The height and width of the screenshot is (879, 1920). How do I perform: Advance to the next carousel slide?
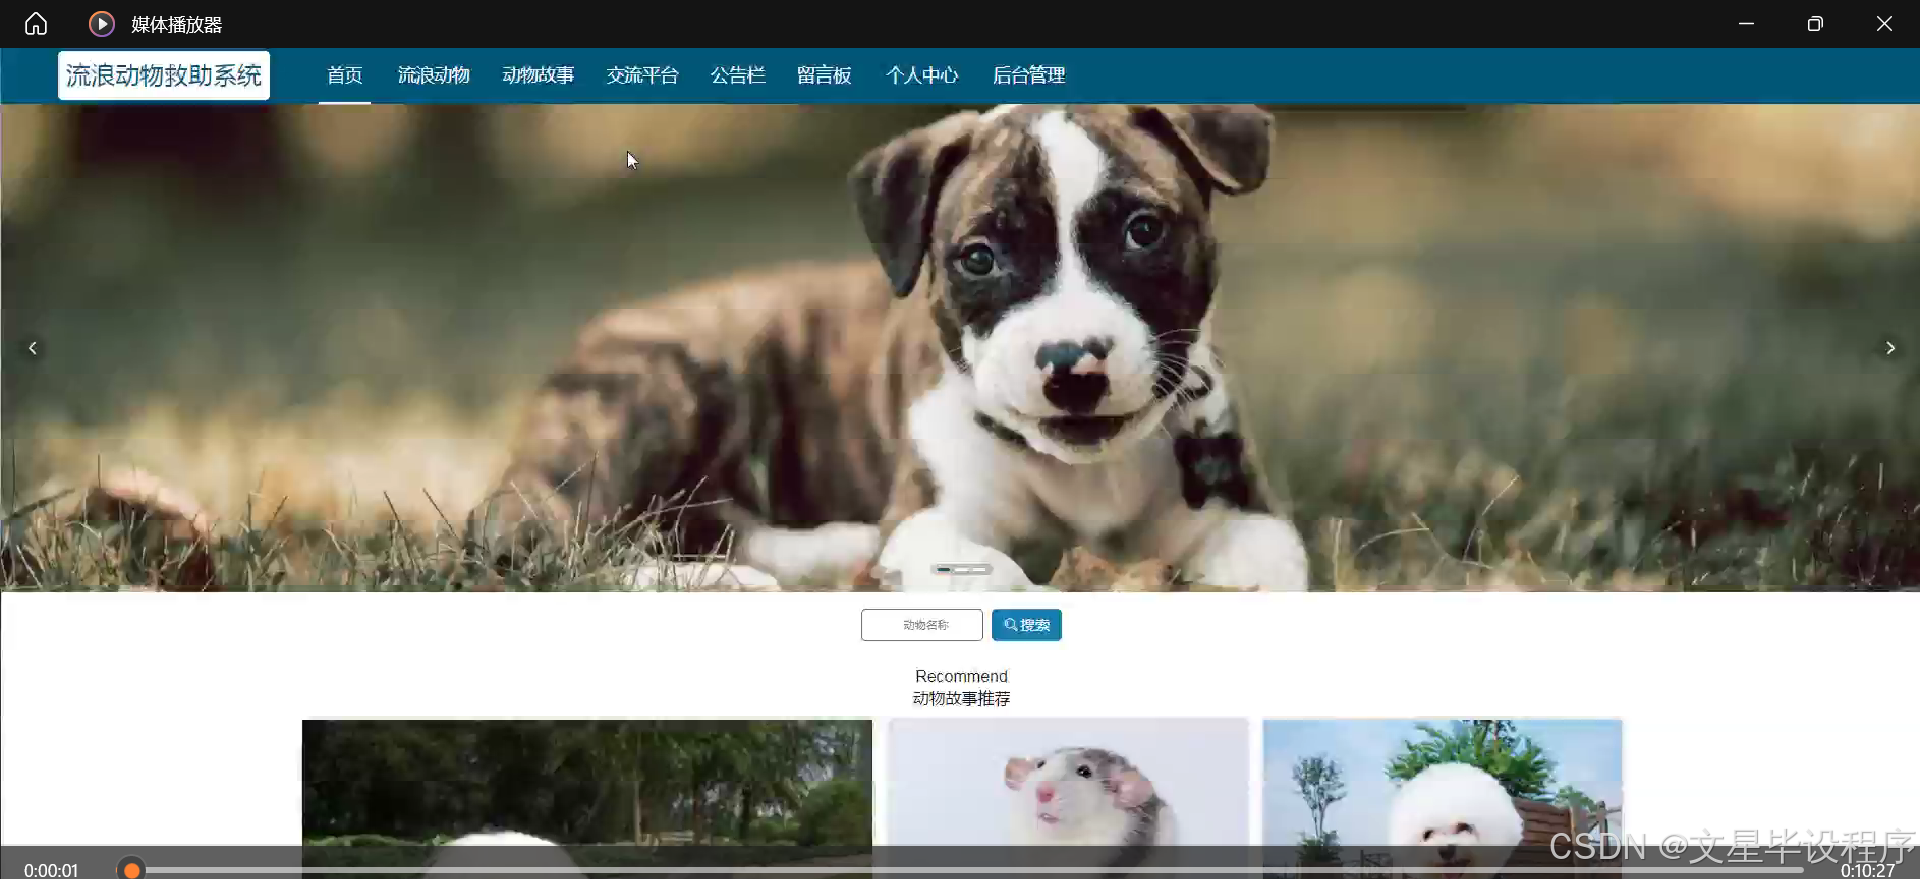click(1890, 348)
